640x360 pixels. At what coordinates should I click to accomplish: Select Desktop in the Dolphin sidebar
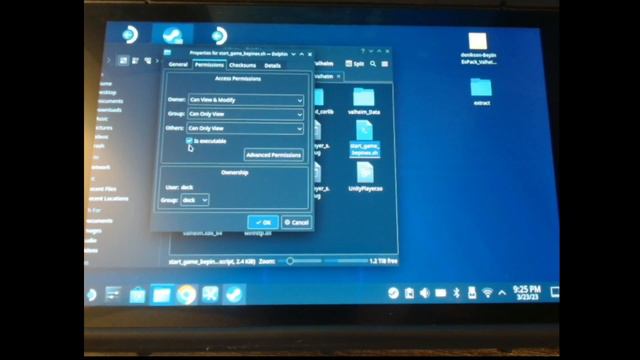pyautogui.click(x=107, y=92)
